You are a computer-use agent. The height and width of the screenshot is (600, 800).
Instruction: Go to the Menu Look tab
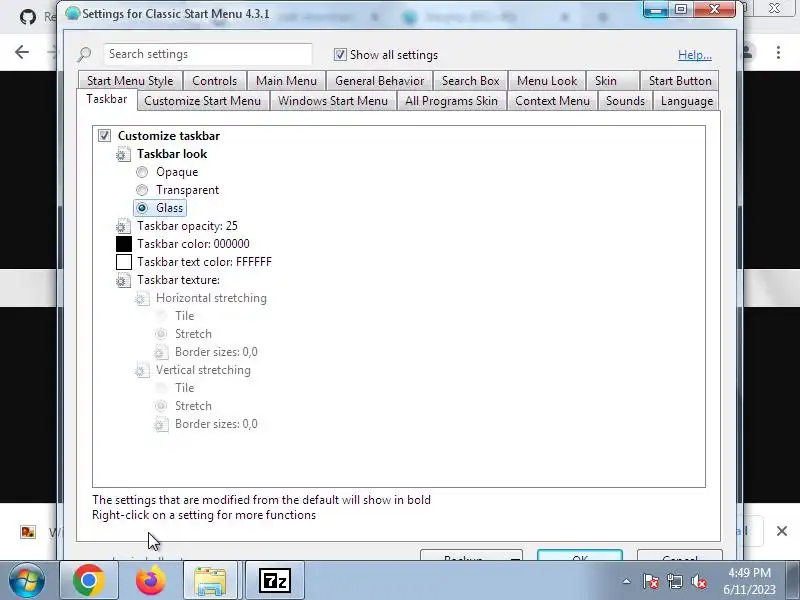[x=547, y=81]
